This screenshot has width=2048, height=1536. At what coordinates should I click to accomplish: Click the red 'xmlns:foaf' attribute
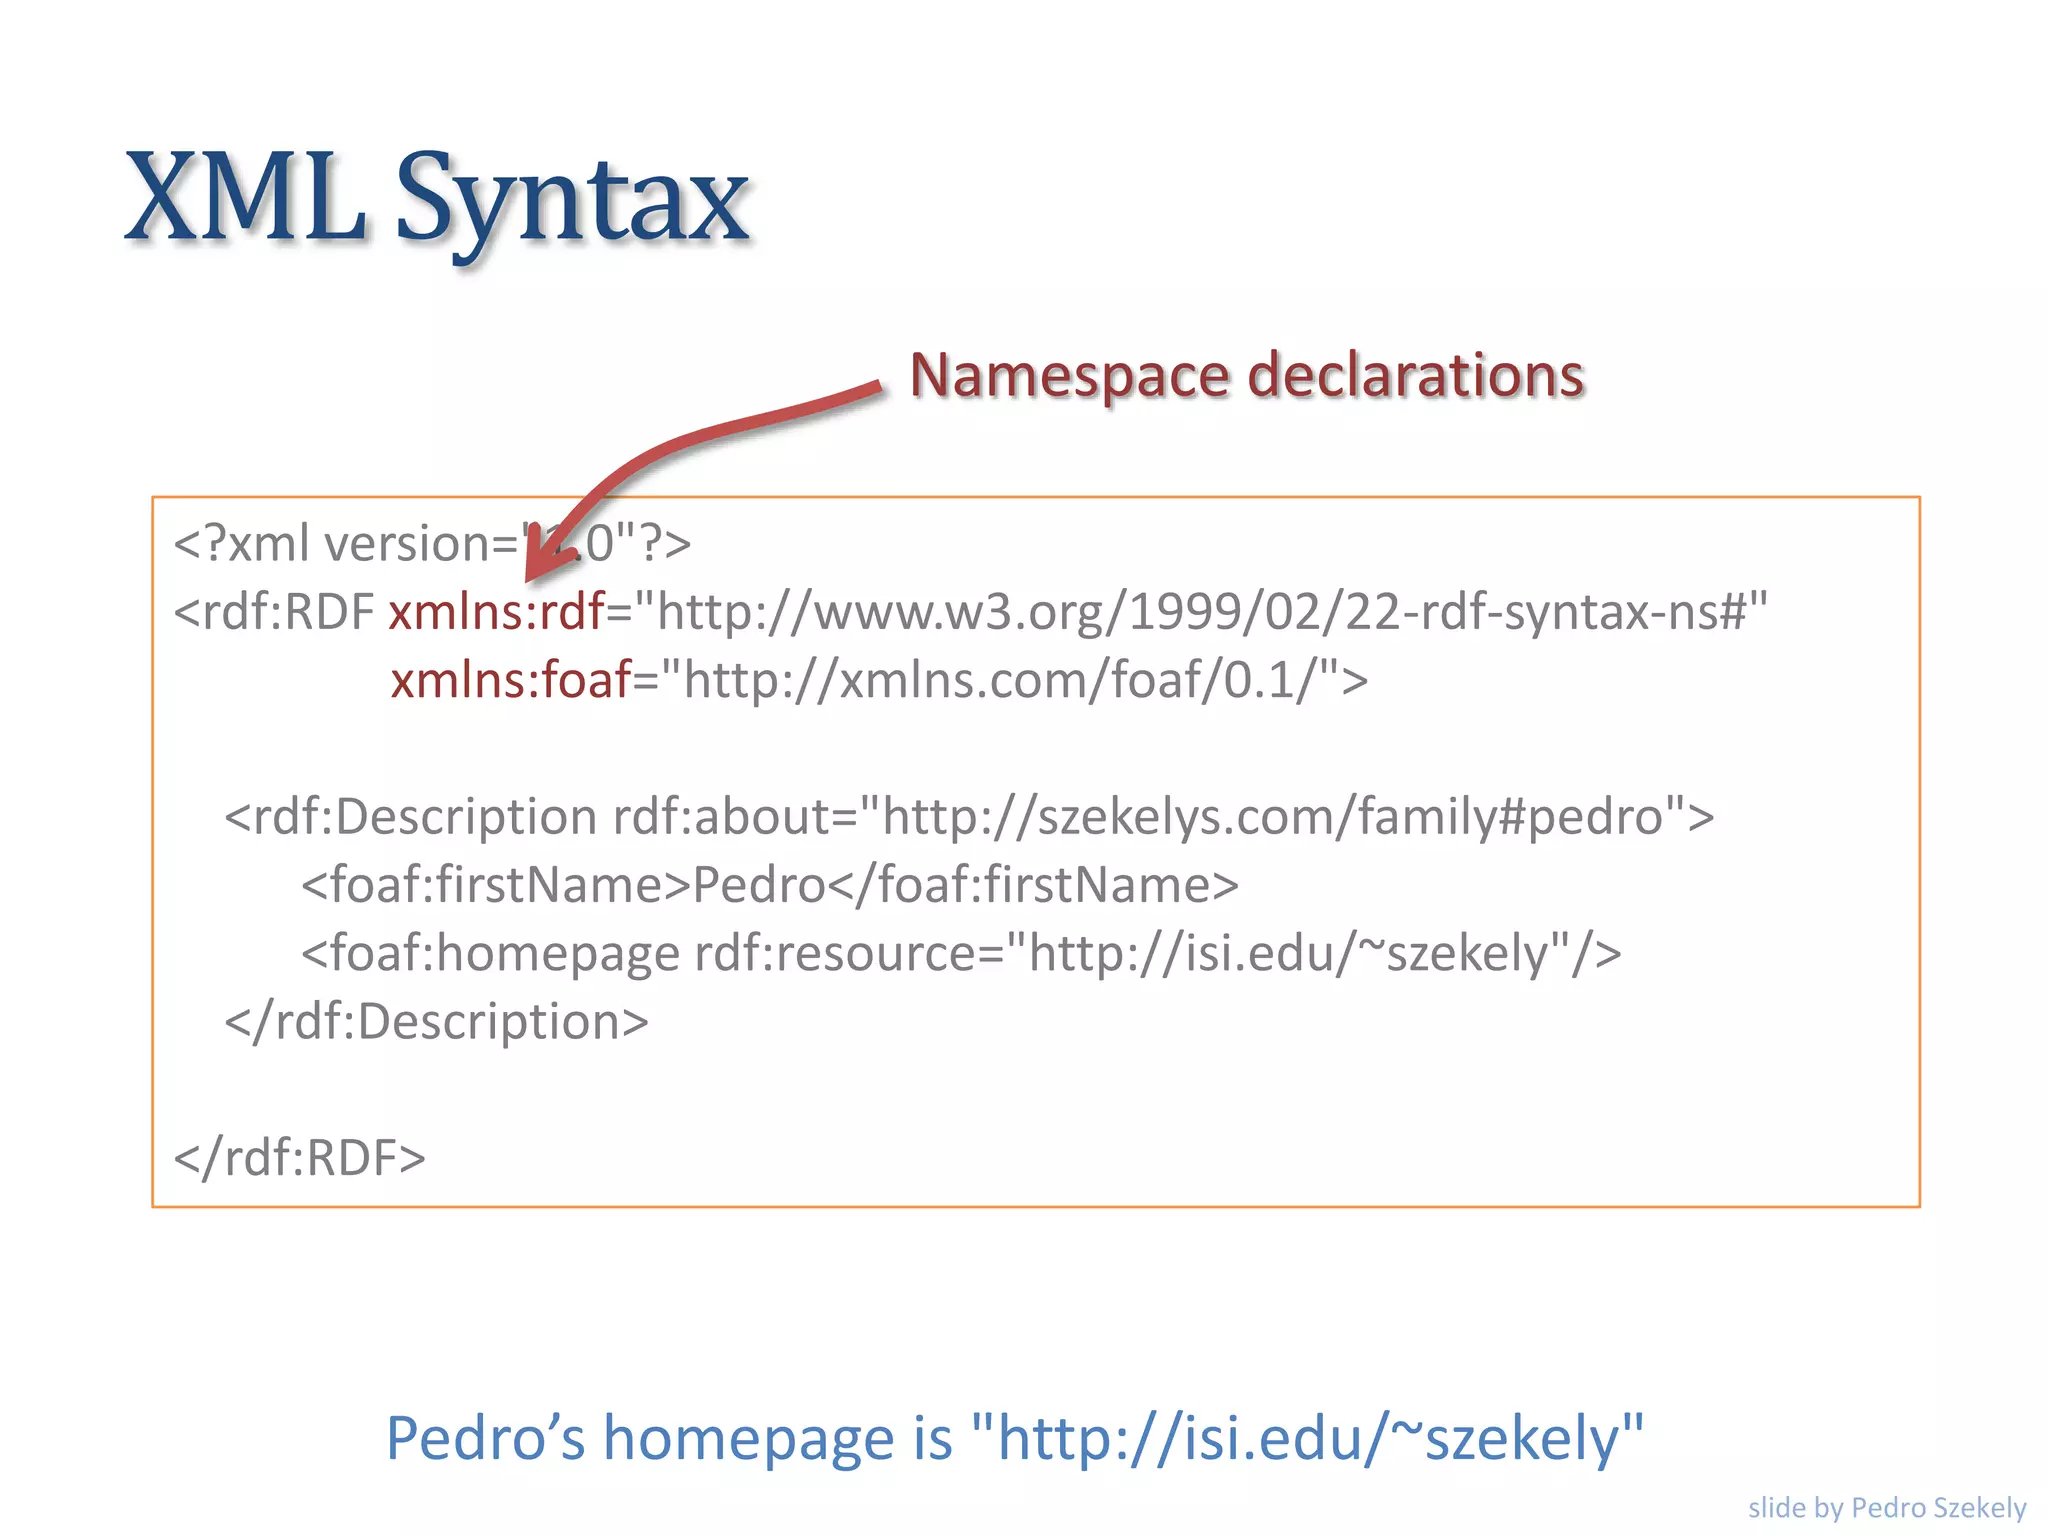511,680
